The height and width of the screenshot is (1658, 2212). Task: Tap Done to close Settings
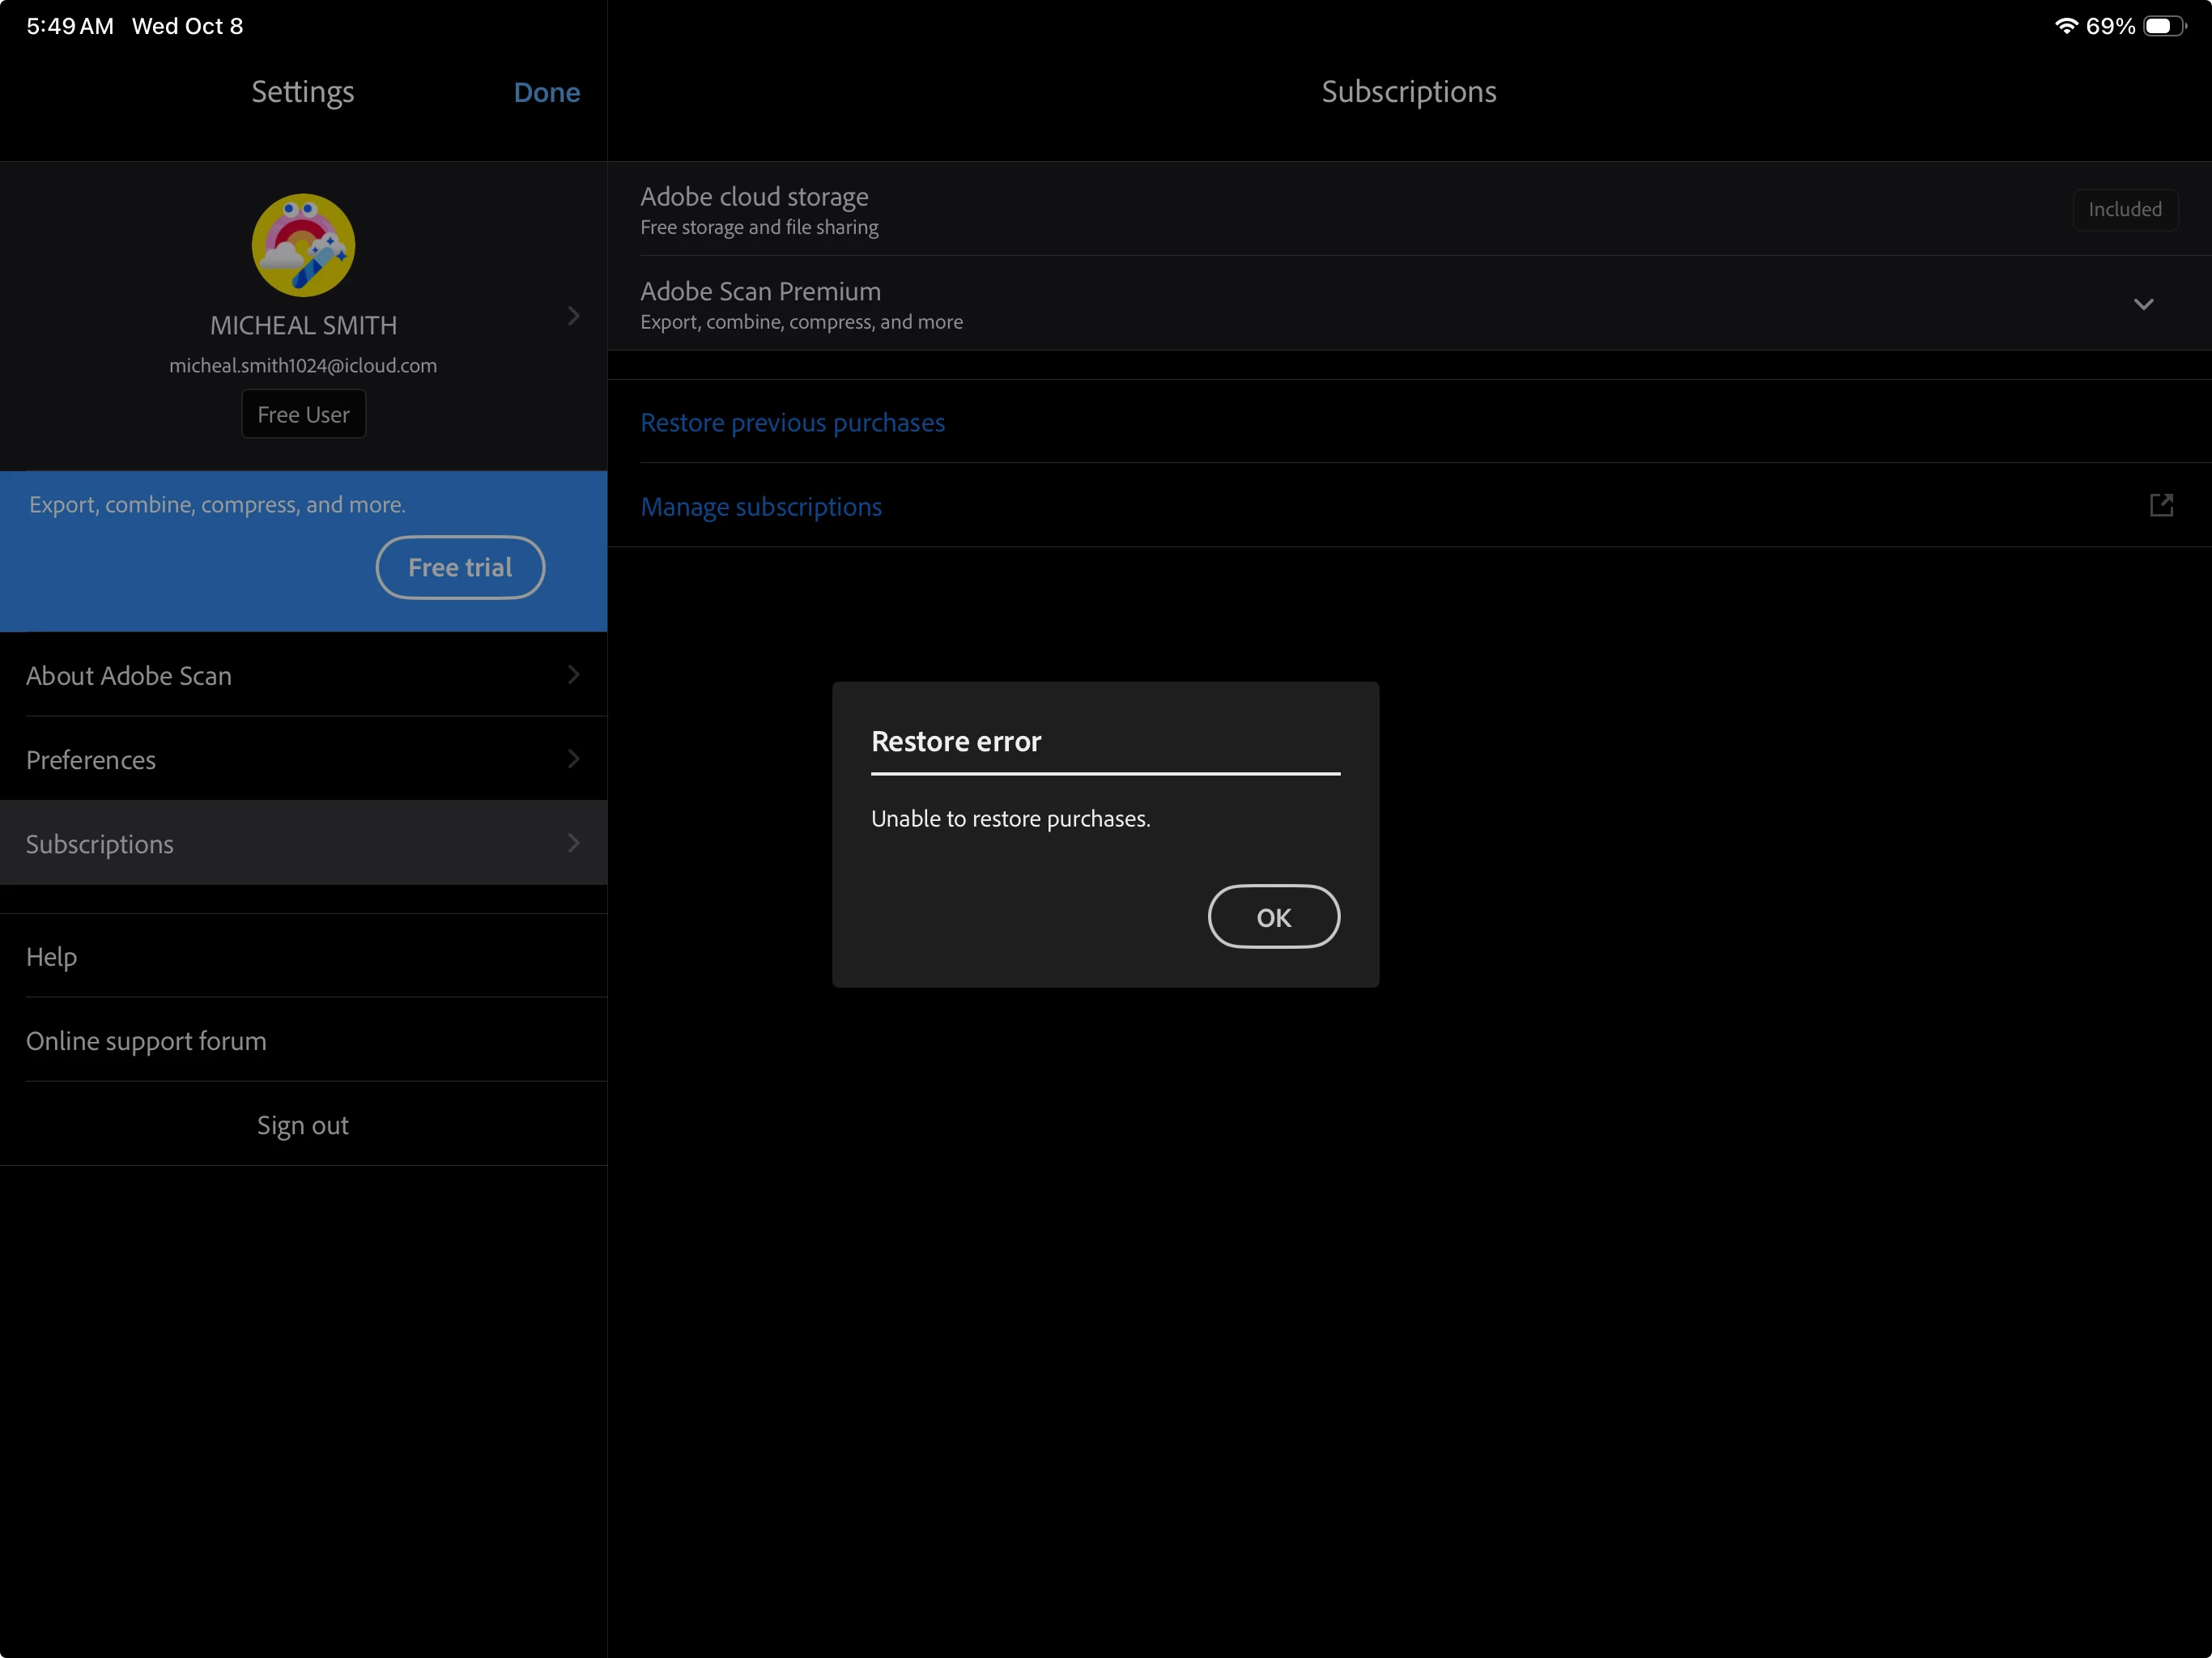click(546, 92)
